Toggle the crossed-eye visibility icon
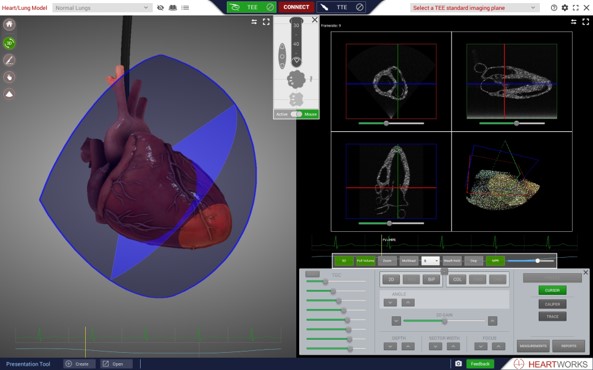Screen dimensions: 593x370 point(160,8)
